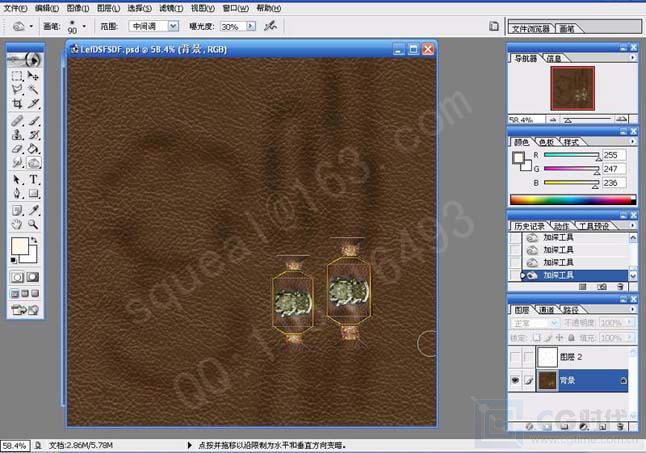Open the Layers panel flyout menu
Viewport: 646px width, 453px height.
[x=633, y=309]
